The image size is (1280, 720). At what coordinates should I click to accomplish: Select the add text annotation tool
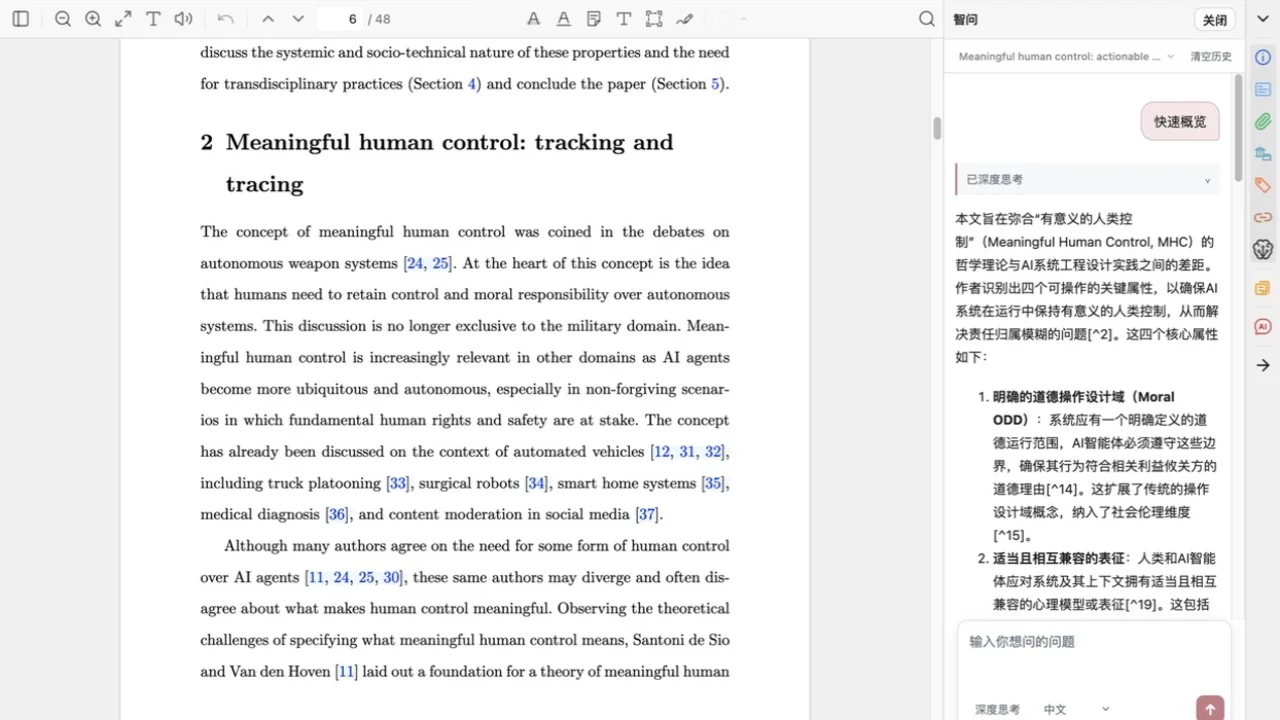(624, 19)
